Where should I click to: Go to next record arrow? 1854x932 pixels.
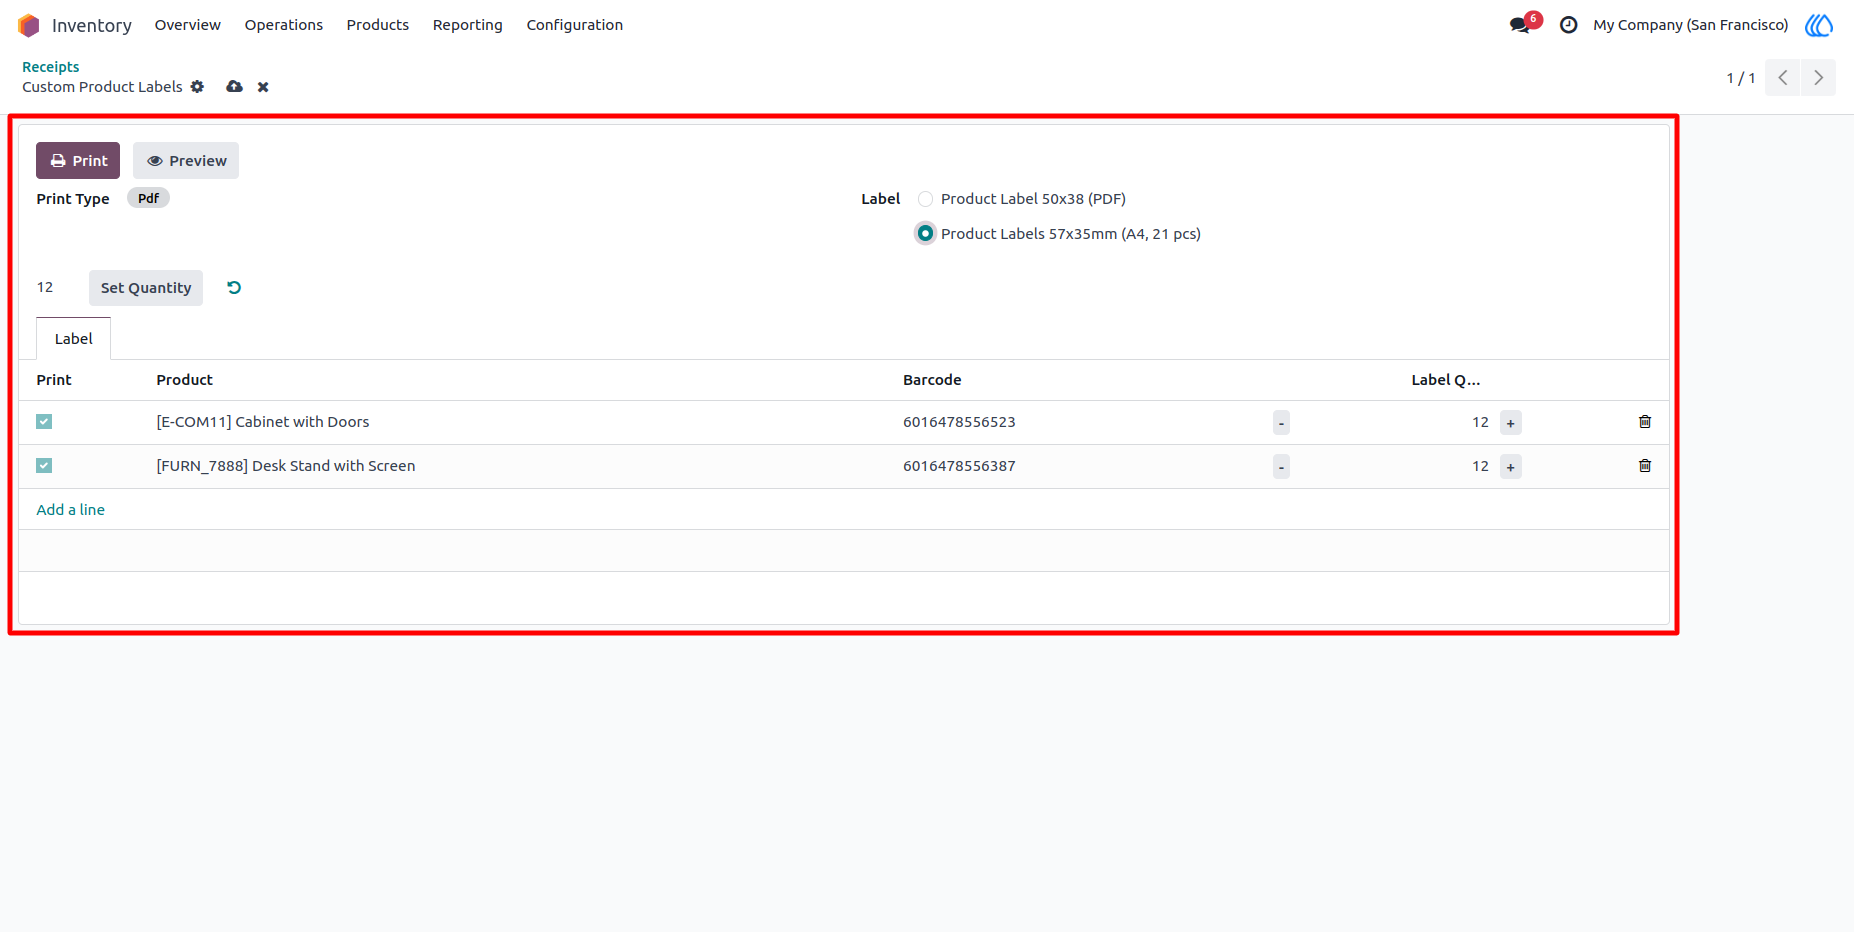[1818, 78]
